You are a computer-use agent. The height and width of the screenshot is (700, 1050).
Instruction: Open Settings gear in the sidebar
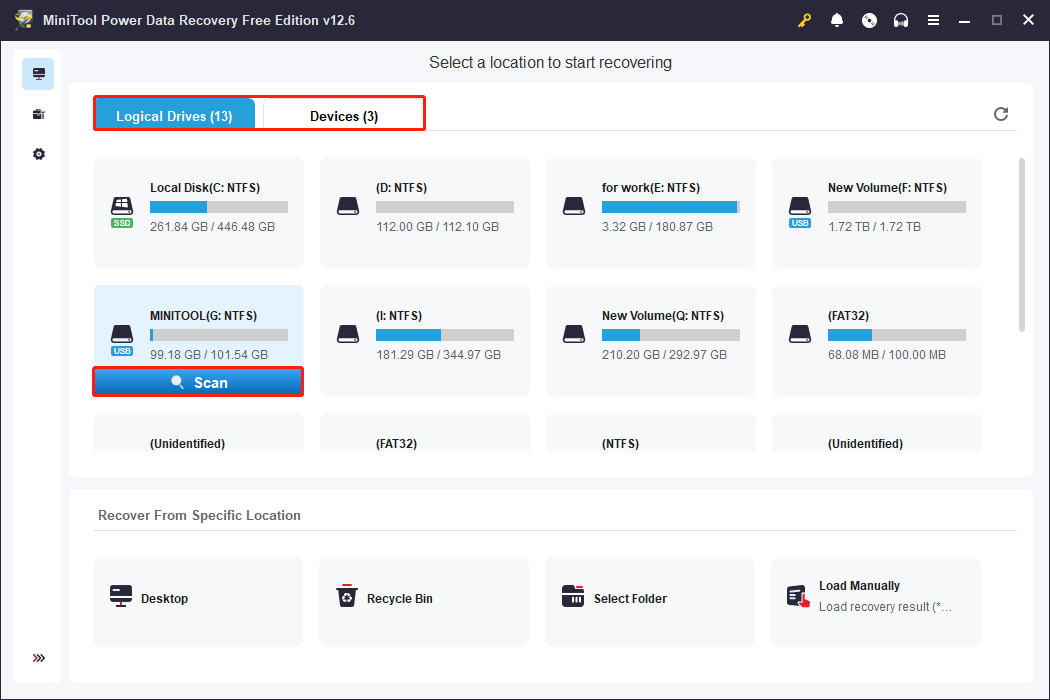click(x=38, y=153)
